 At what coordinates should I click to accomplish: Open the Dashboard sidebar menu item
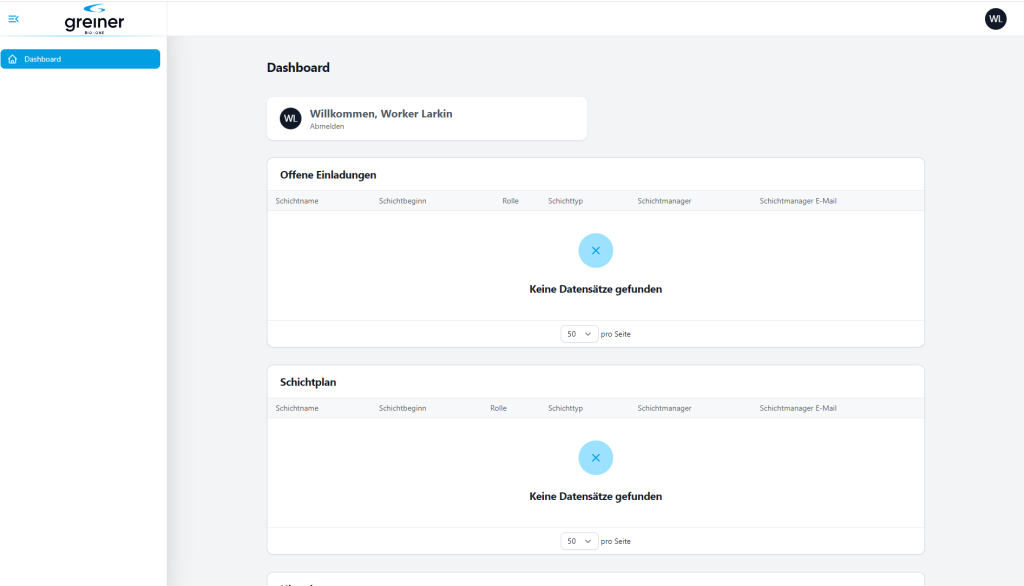click(80, 59)
